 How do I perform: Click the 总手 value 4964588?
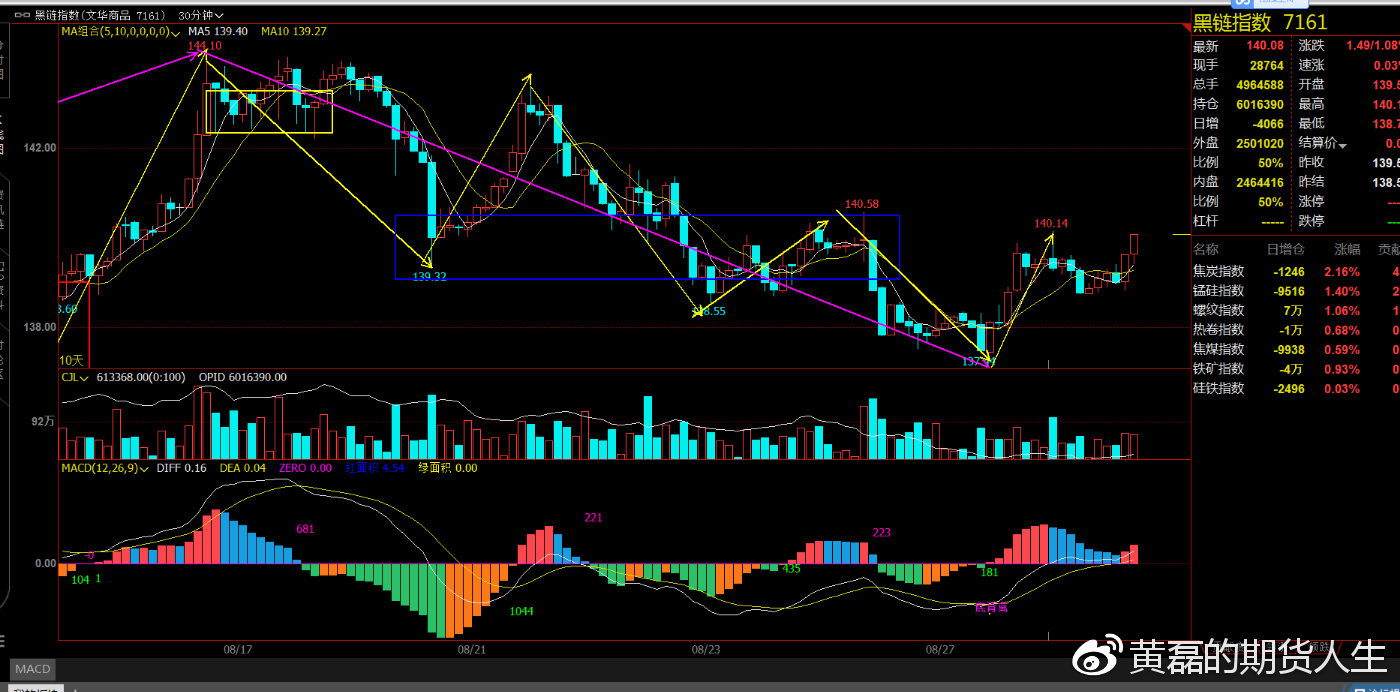point(1258,84)
